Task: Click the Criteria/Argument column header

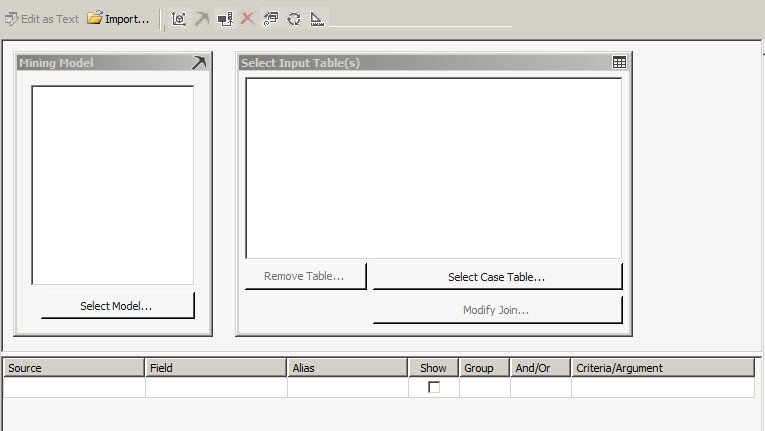Action: (663, 368)
